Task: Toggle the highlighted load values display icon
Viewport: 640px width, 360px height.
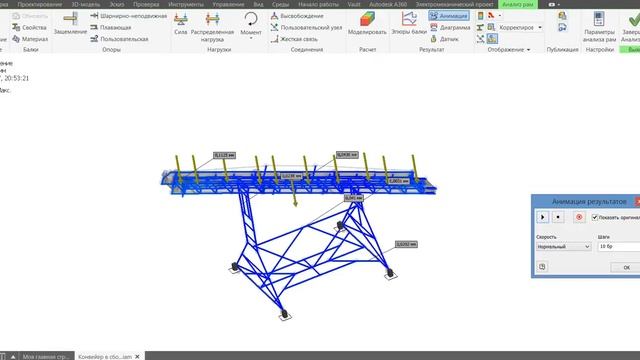Action: 492,39
